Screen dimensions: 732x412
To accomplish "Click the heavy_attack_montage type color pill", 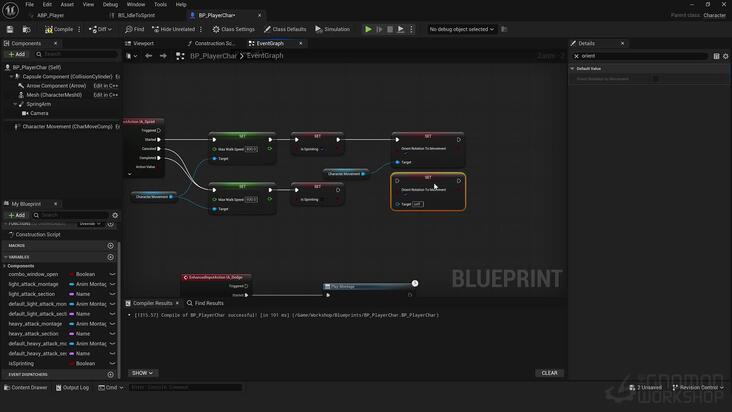I will point(71,324).
